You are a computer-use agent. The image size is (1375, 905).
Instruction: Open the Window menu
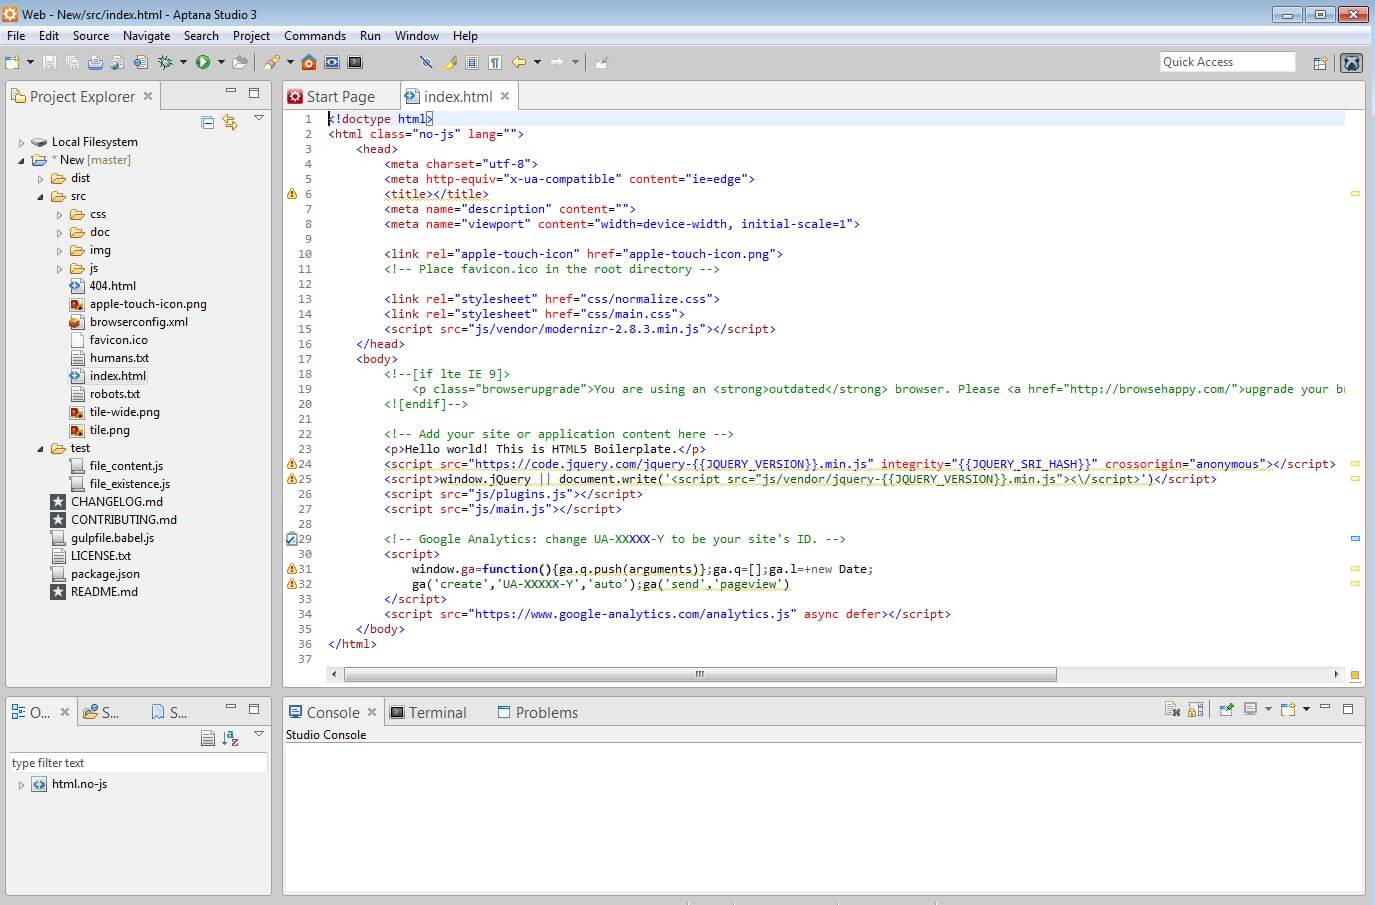pos(417,35)
